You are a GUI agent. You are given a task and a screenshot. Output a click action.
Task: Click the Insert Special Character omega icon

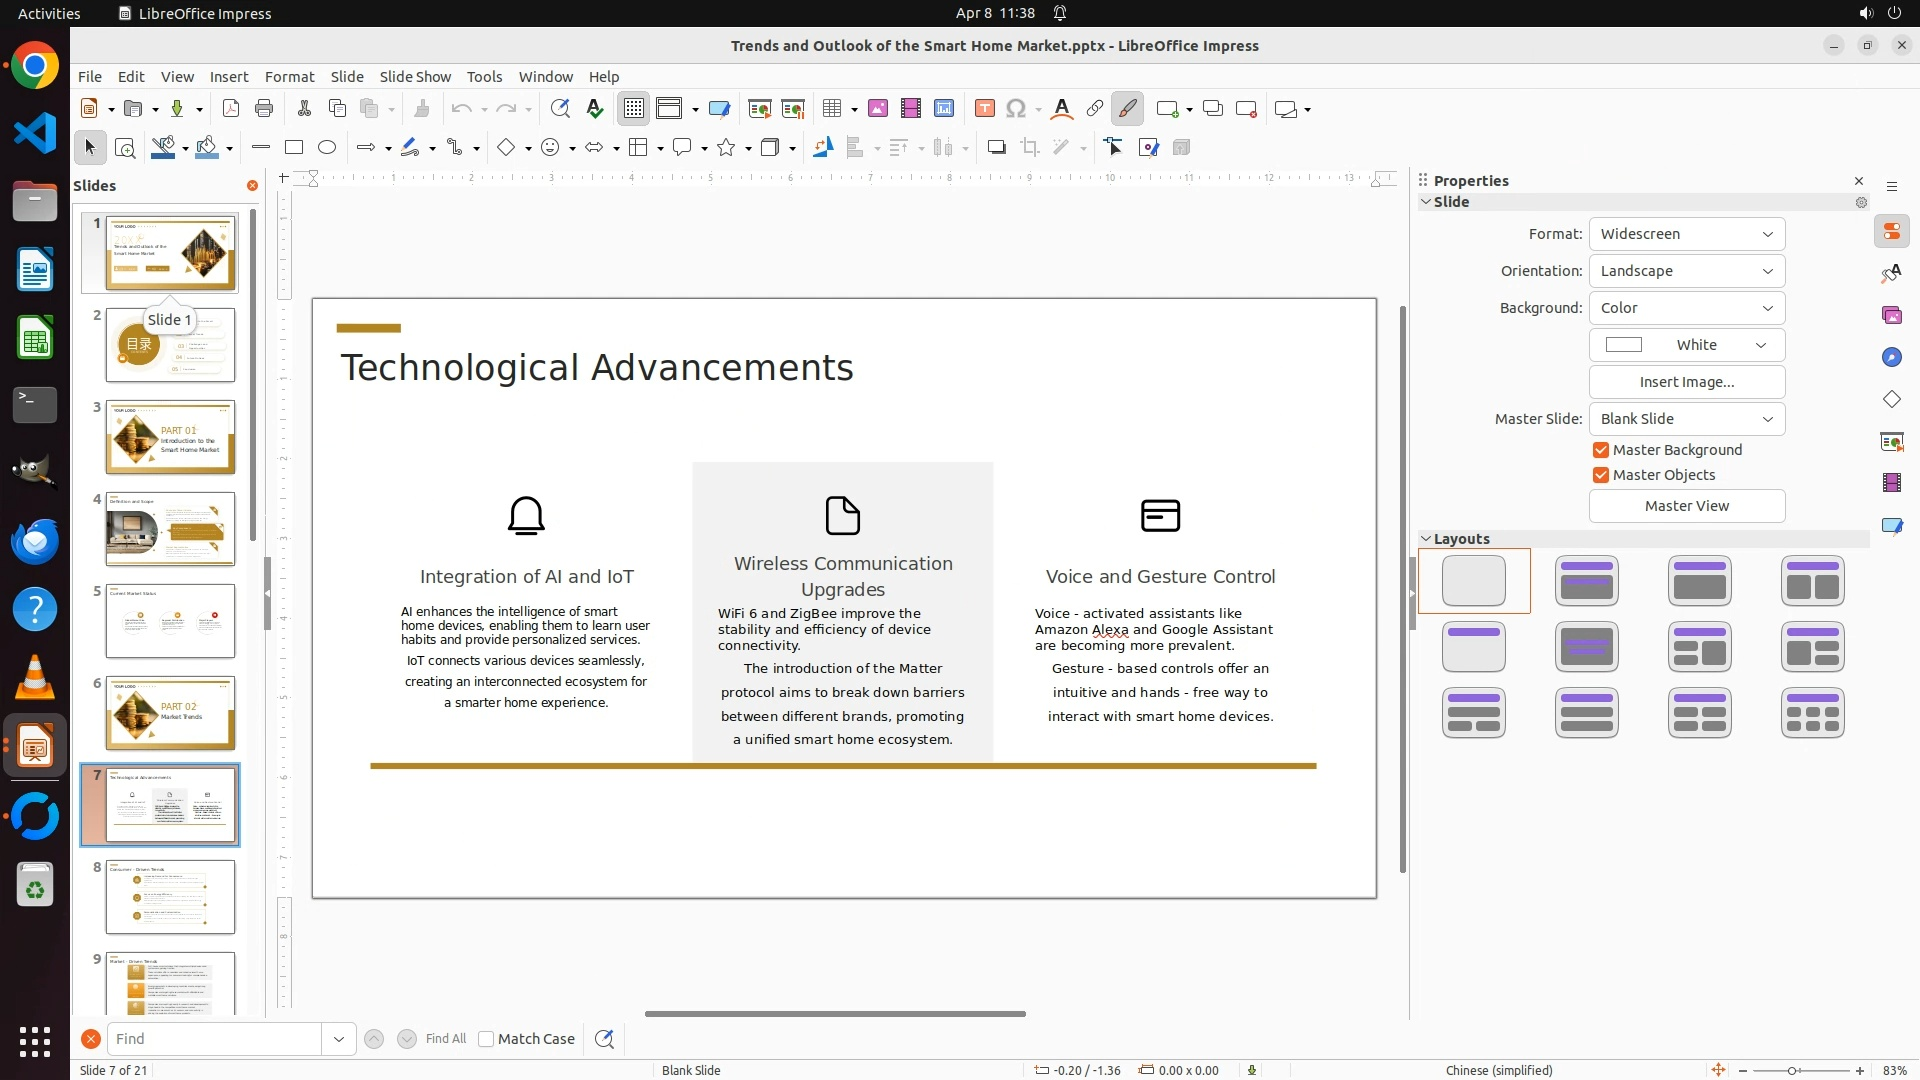click(x=1016, y=109)
